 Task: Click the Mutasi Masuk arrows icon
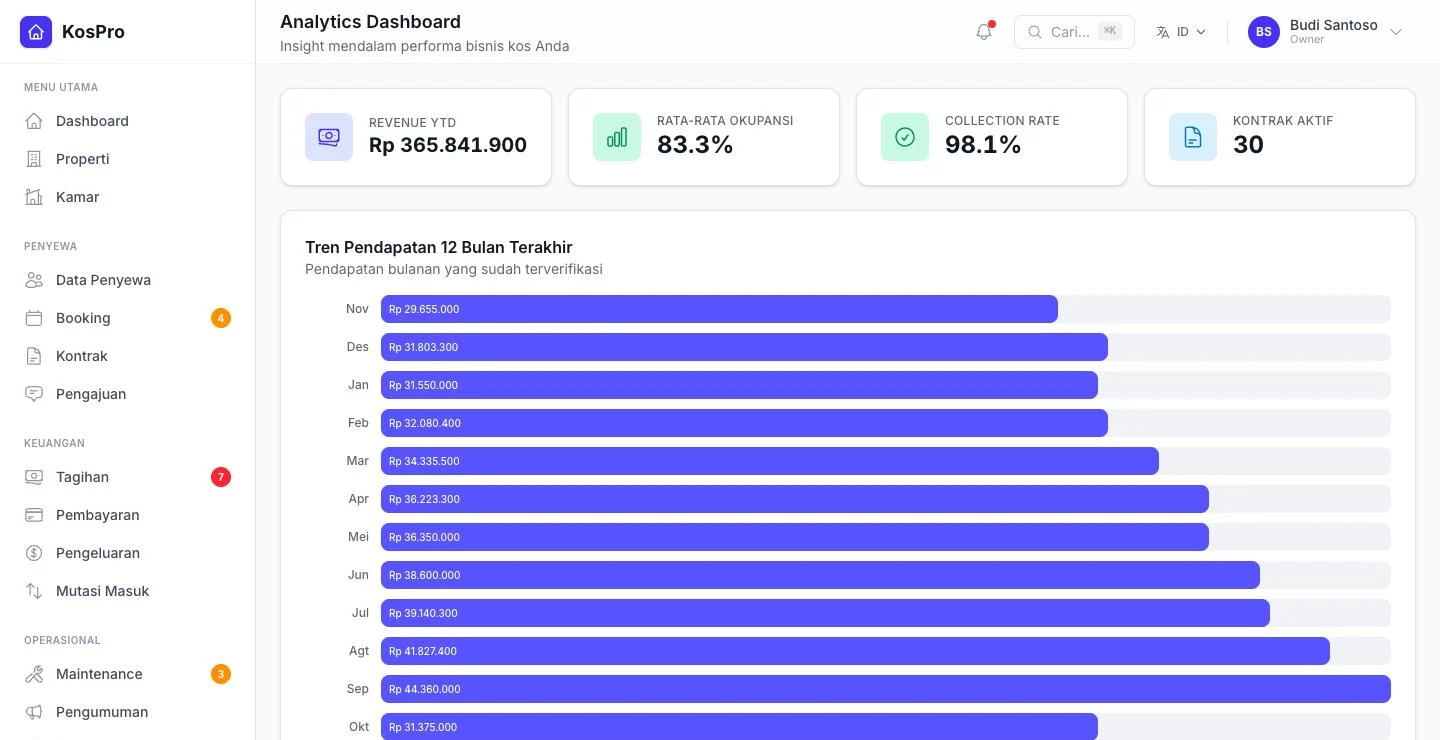click(34, 591)
